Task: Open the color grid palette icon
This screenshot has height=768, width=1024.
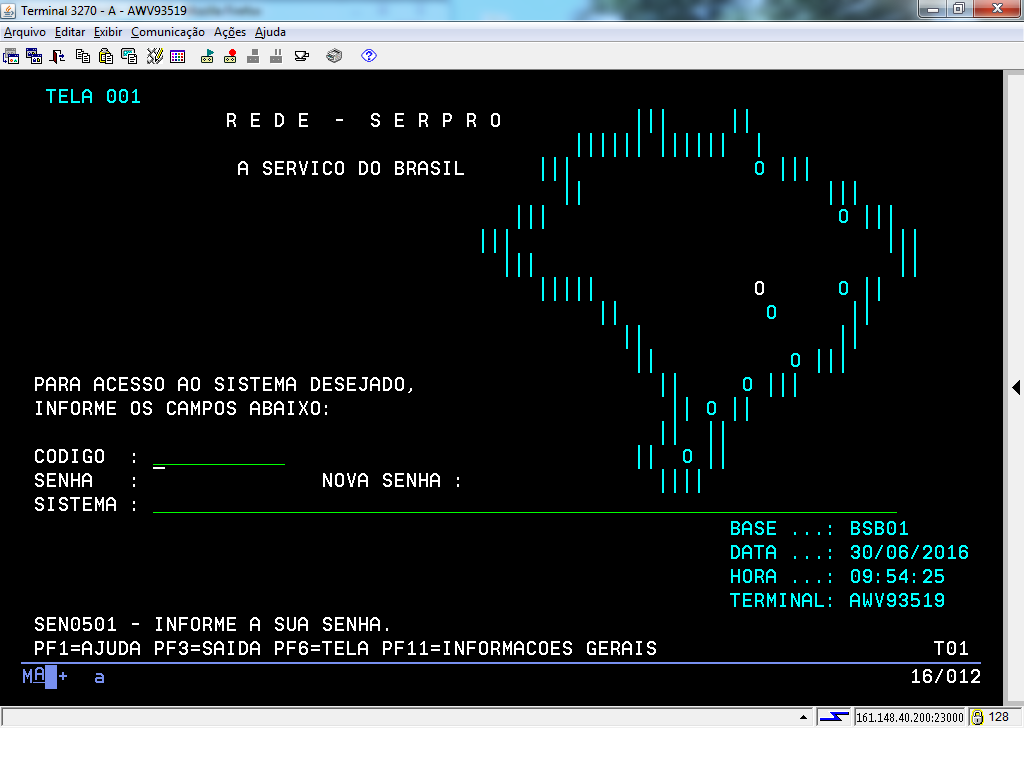Action: point(178,57)
